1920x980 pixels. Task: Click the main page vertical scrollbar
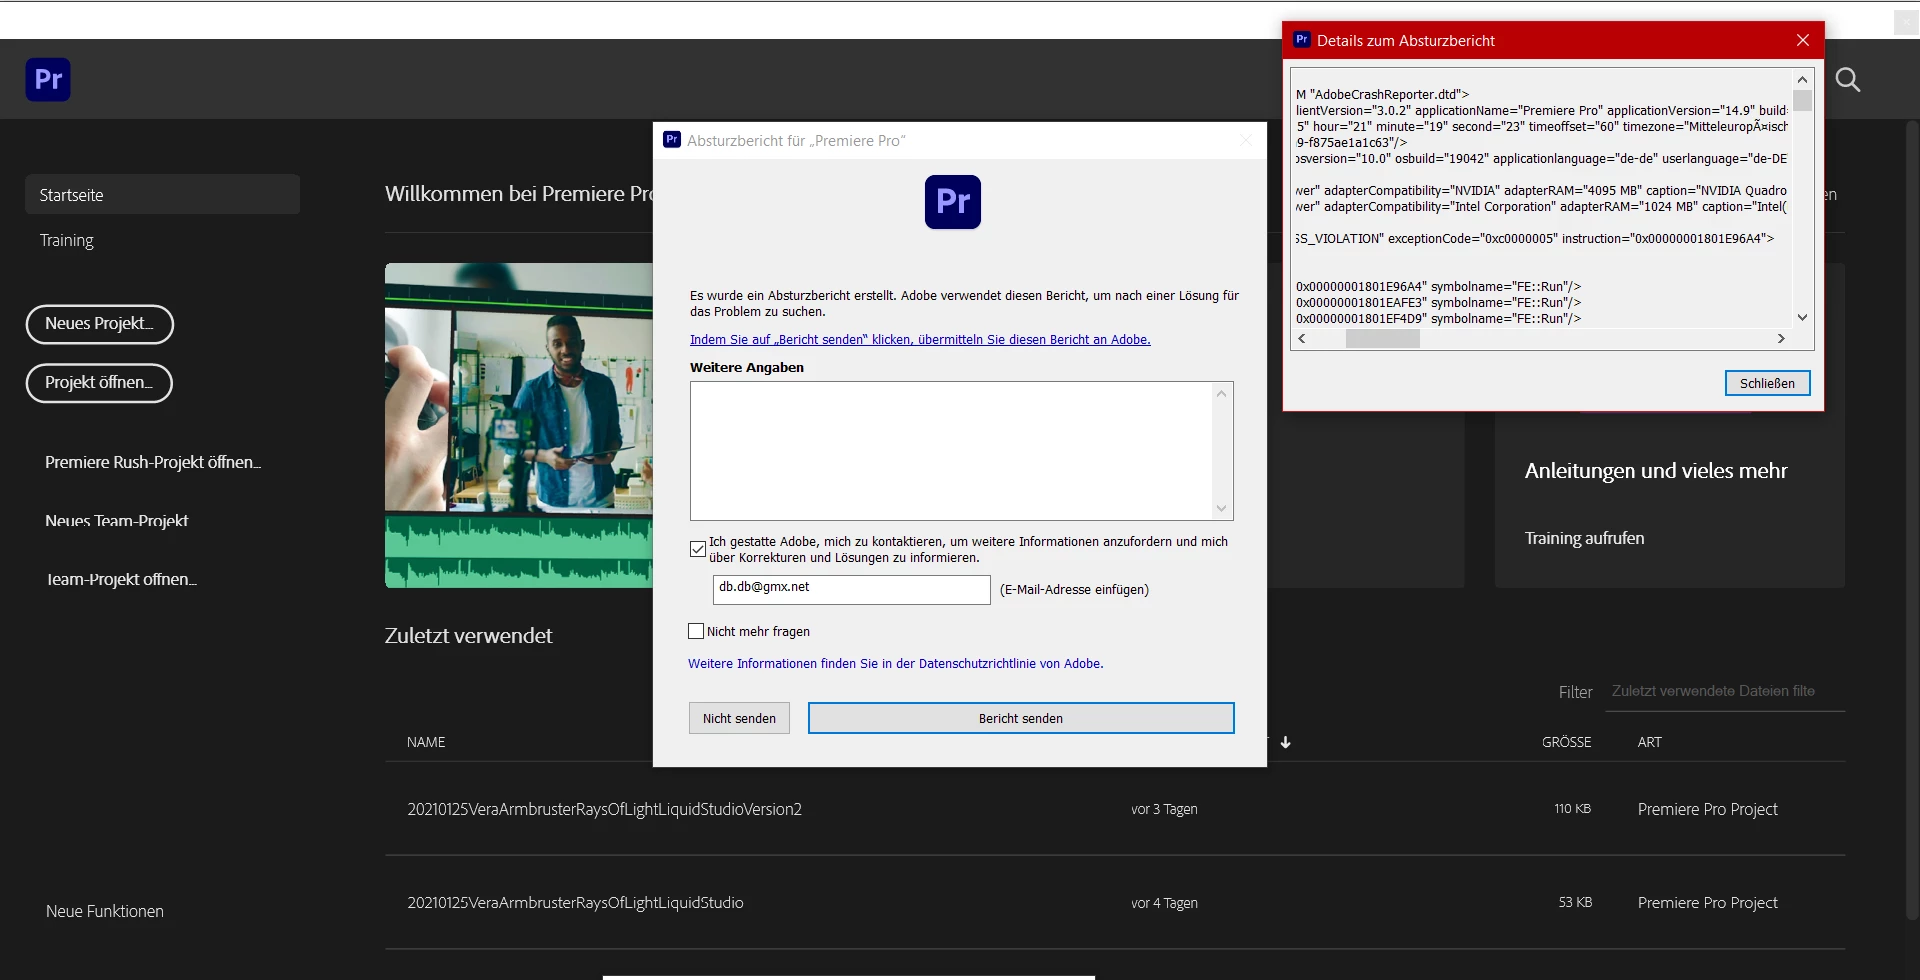pyautogui.click(x=1911, y=520)
